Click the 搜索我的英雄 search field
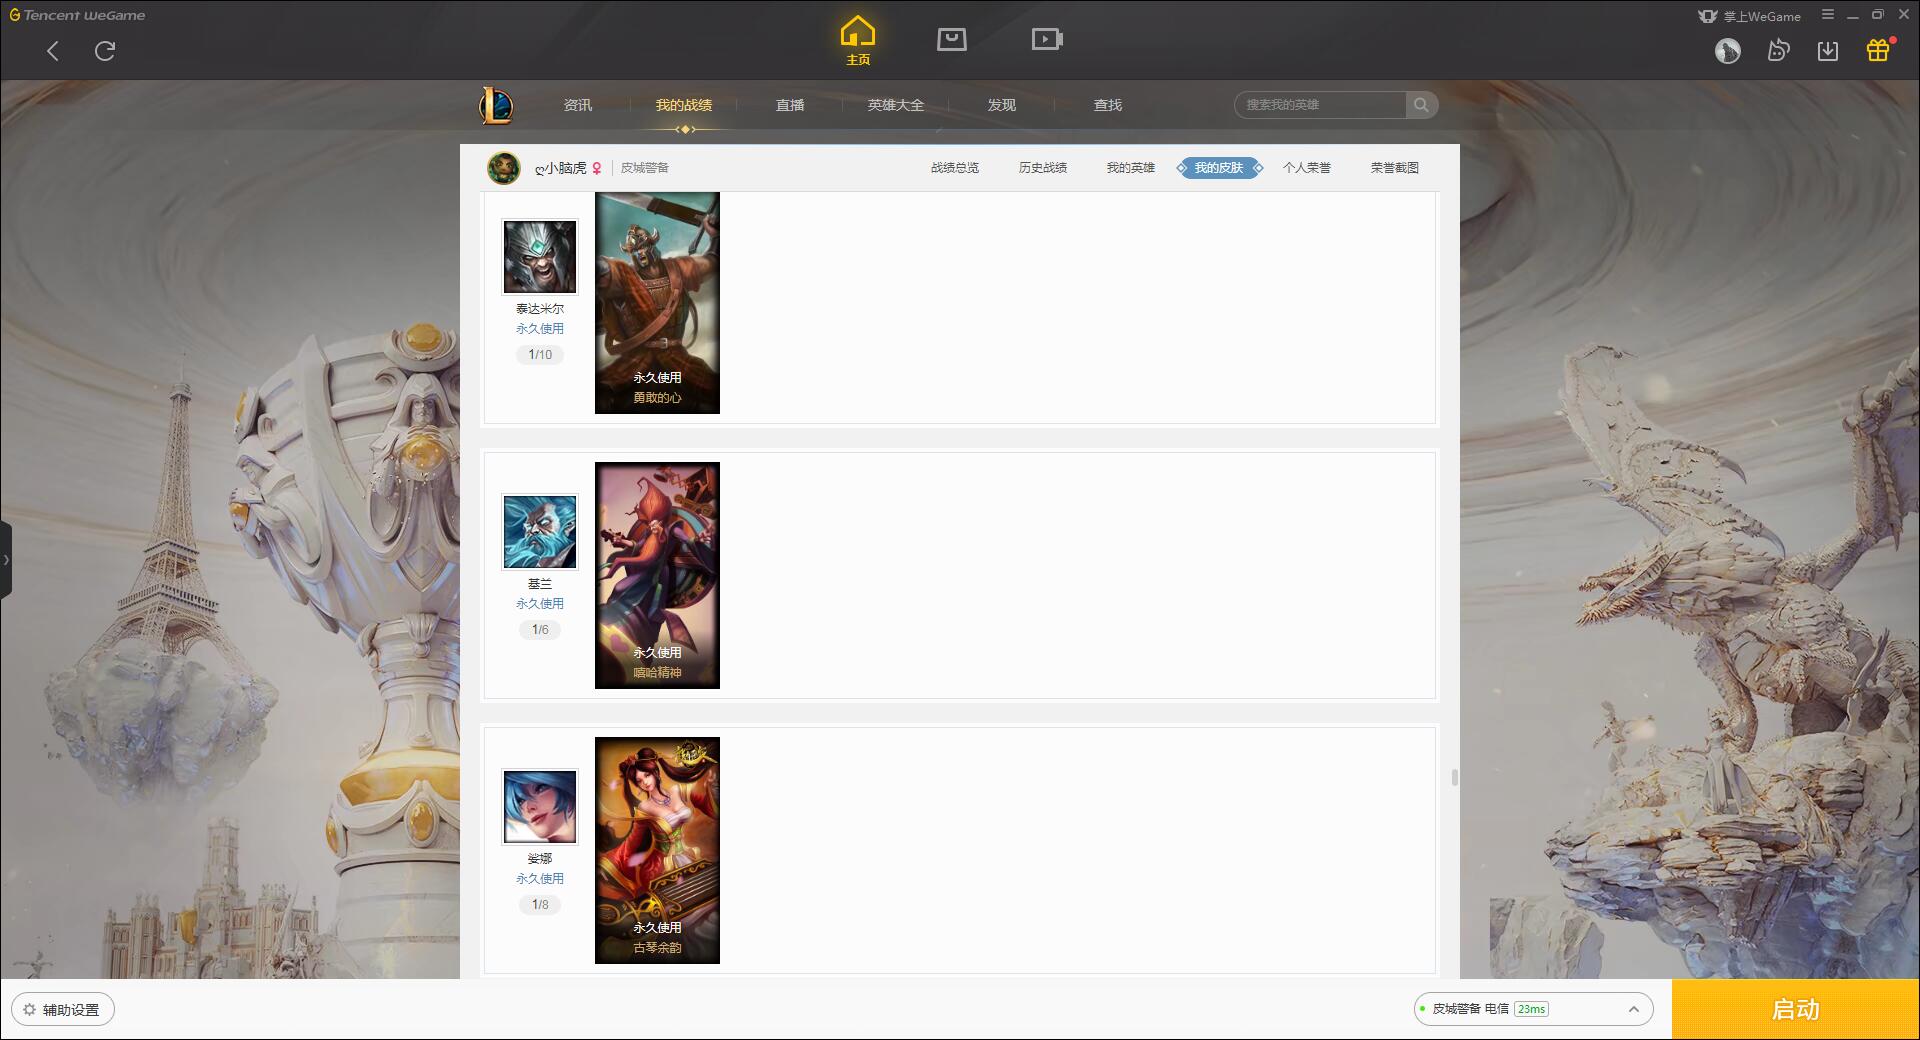This screenshot has width=1920, height=1040. point(1320,105)
